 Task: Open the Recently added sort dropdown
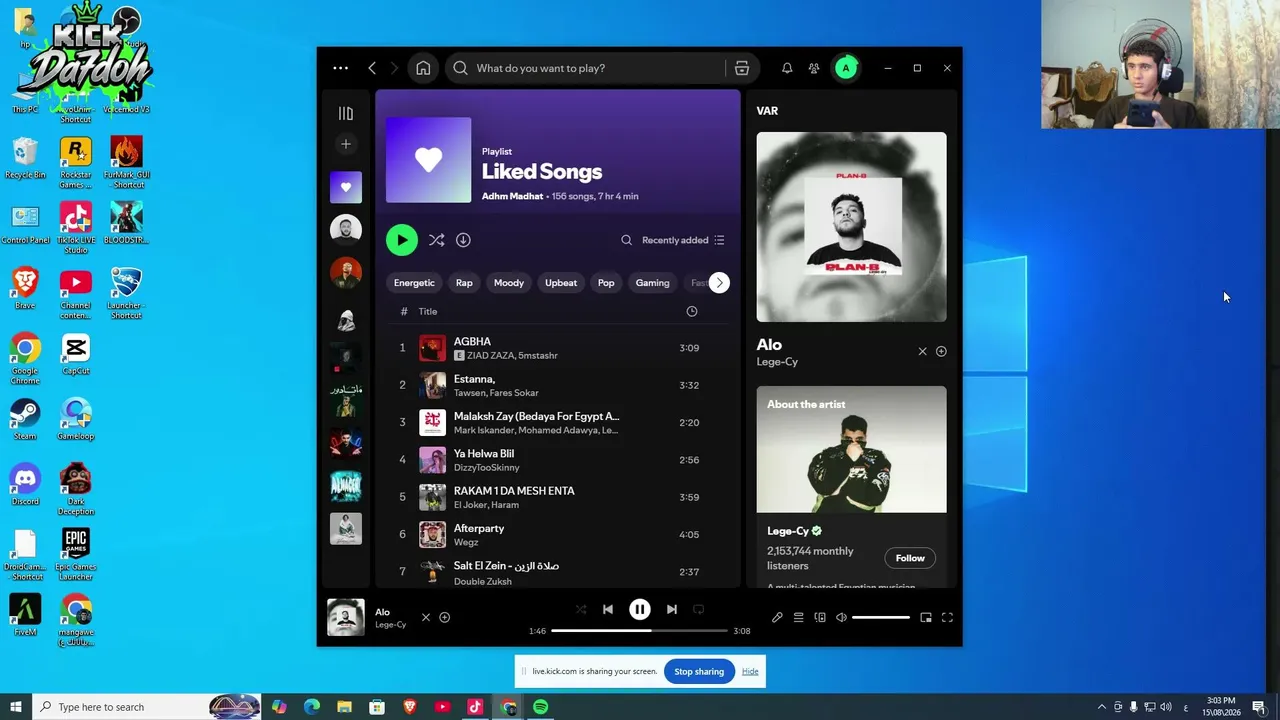683,240
